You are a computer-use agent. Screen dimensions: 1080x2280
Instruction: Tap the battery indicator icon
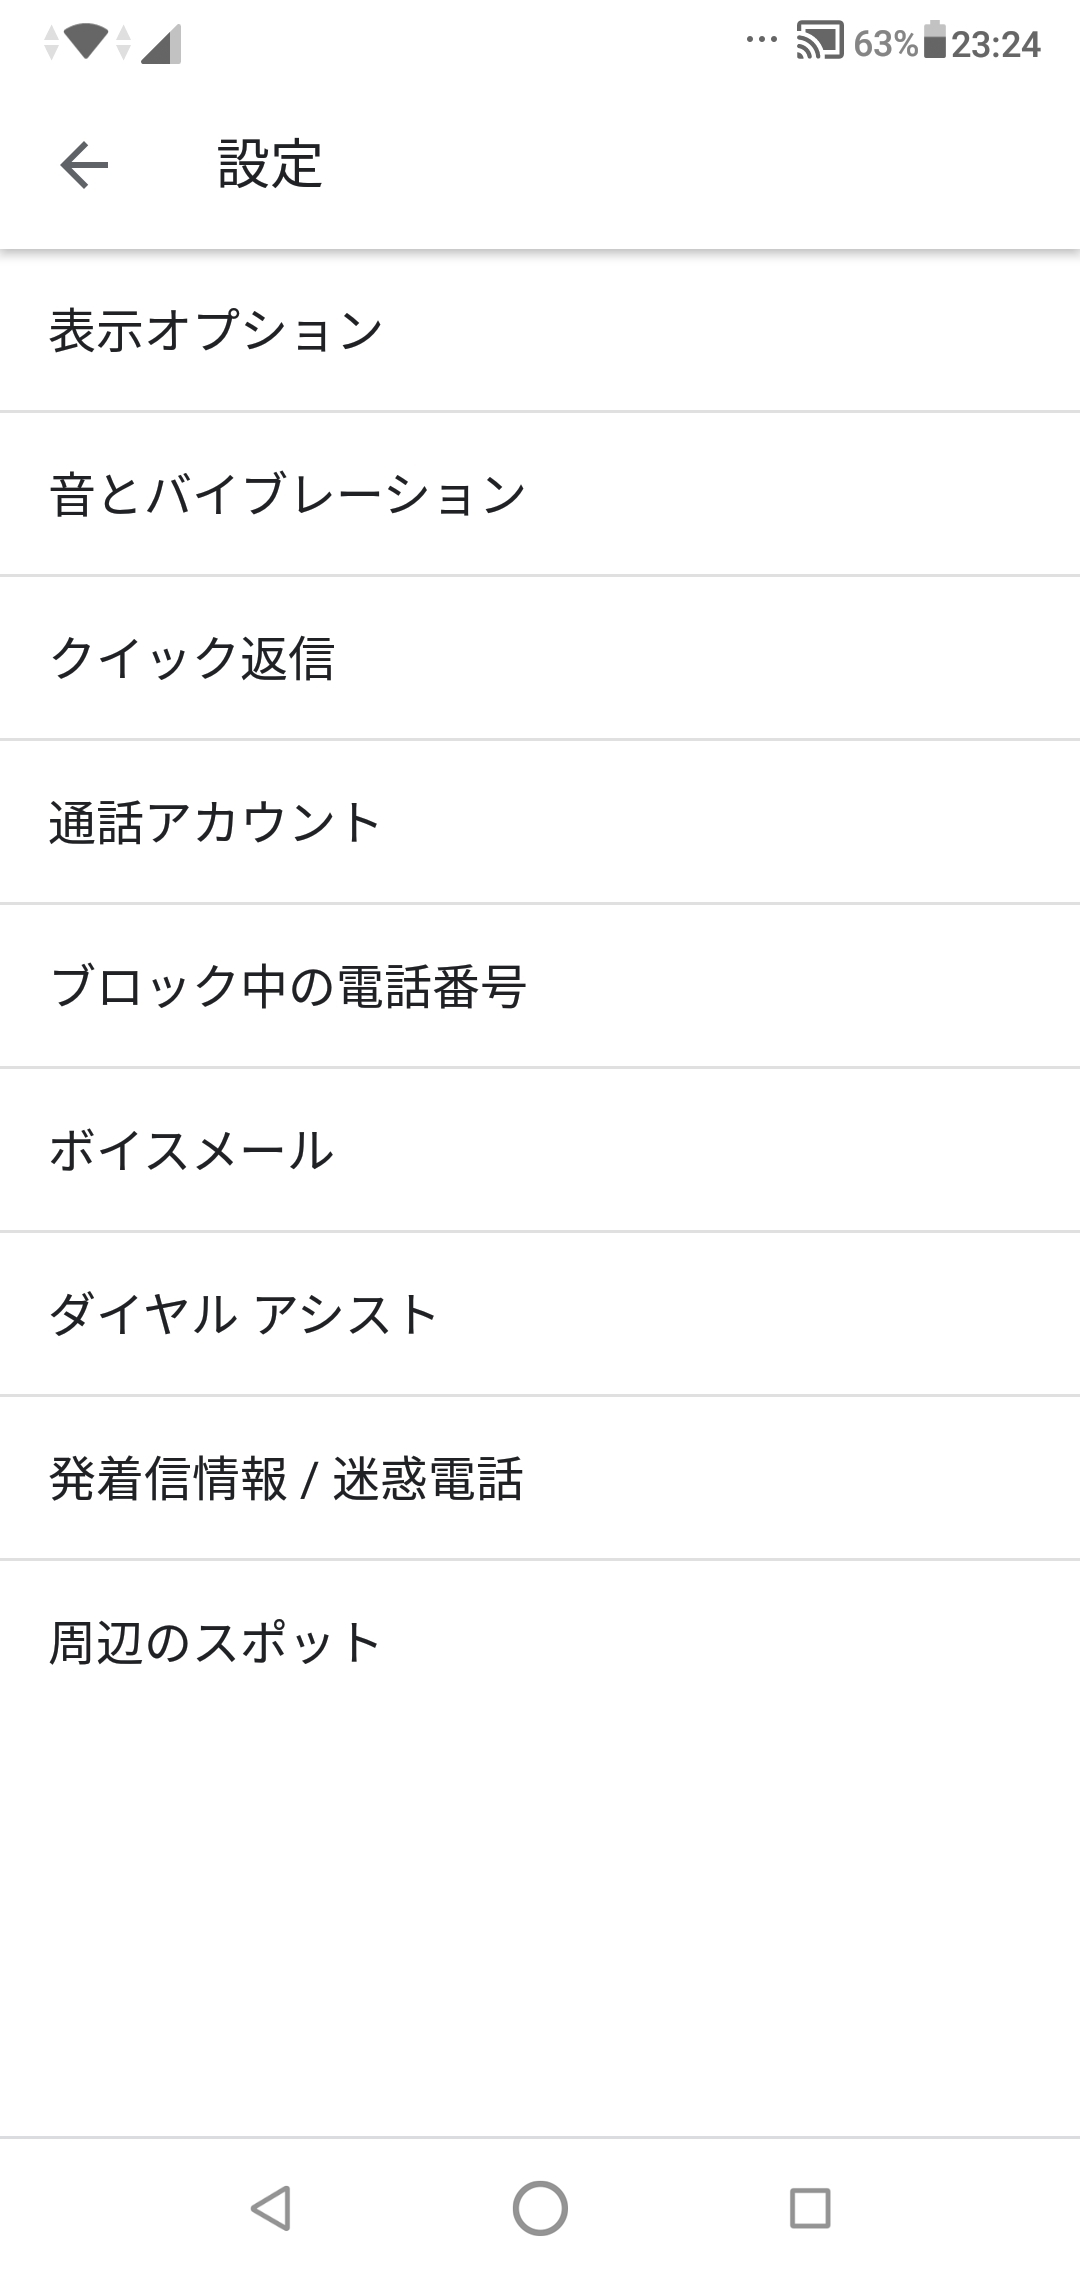(934, 43)
